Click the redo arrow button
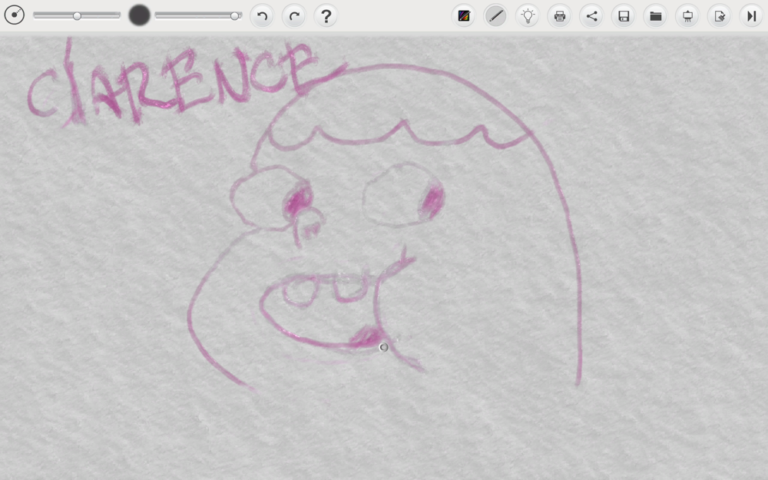768x480 pixels. coord(294,16)
